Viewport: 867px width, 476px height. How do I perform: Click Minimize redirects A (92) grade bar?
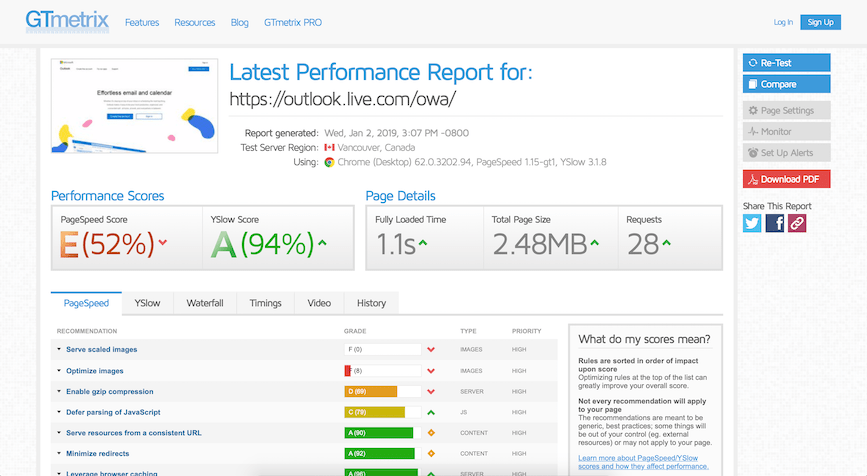[x=383, y=453]
